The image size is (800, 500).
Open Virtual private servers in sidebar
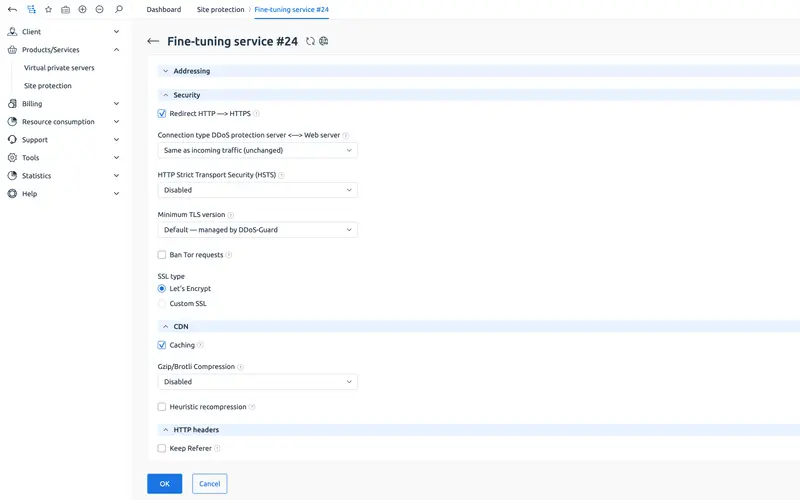[x=59, y=68]
